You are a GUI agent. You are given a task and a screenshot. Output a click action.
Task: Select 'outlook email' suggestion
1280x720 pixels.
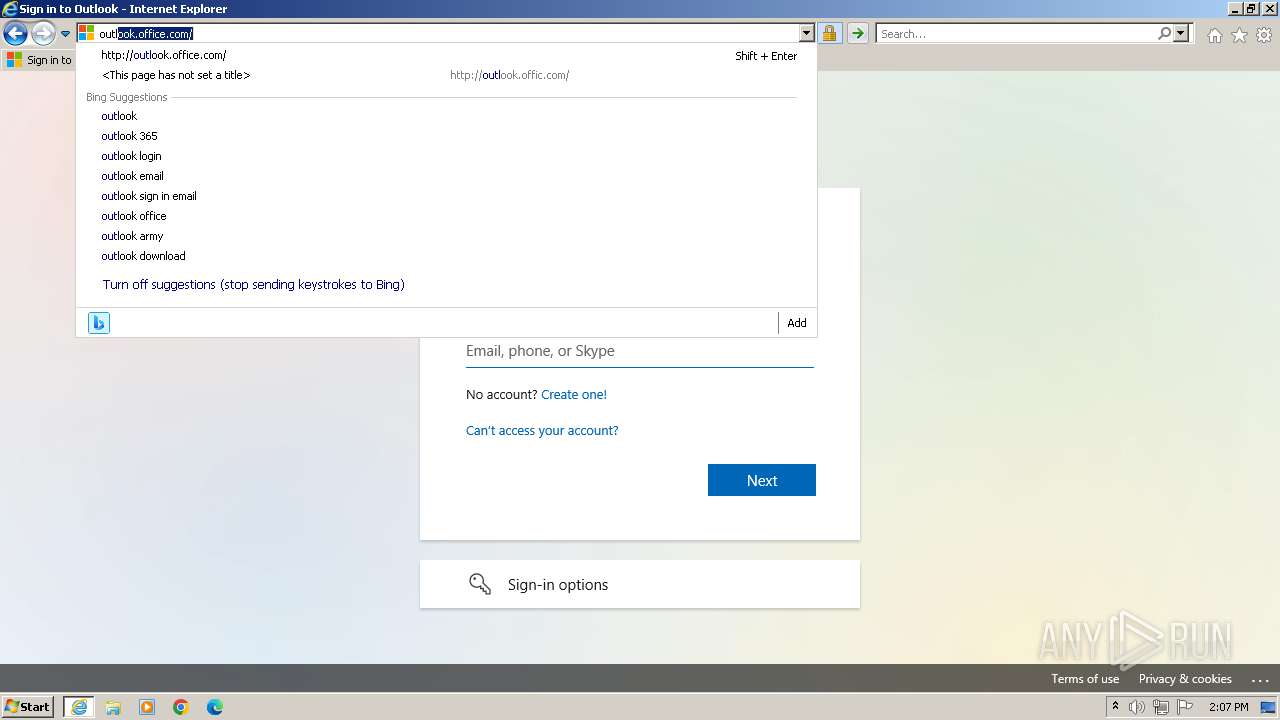[447, 176]
